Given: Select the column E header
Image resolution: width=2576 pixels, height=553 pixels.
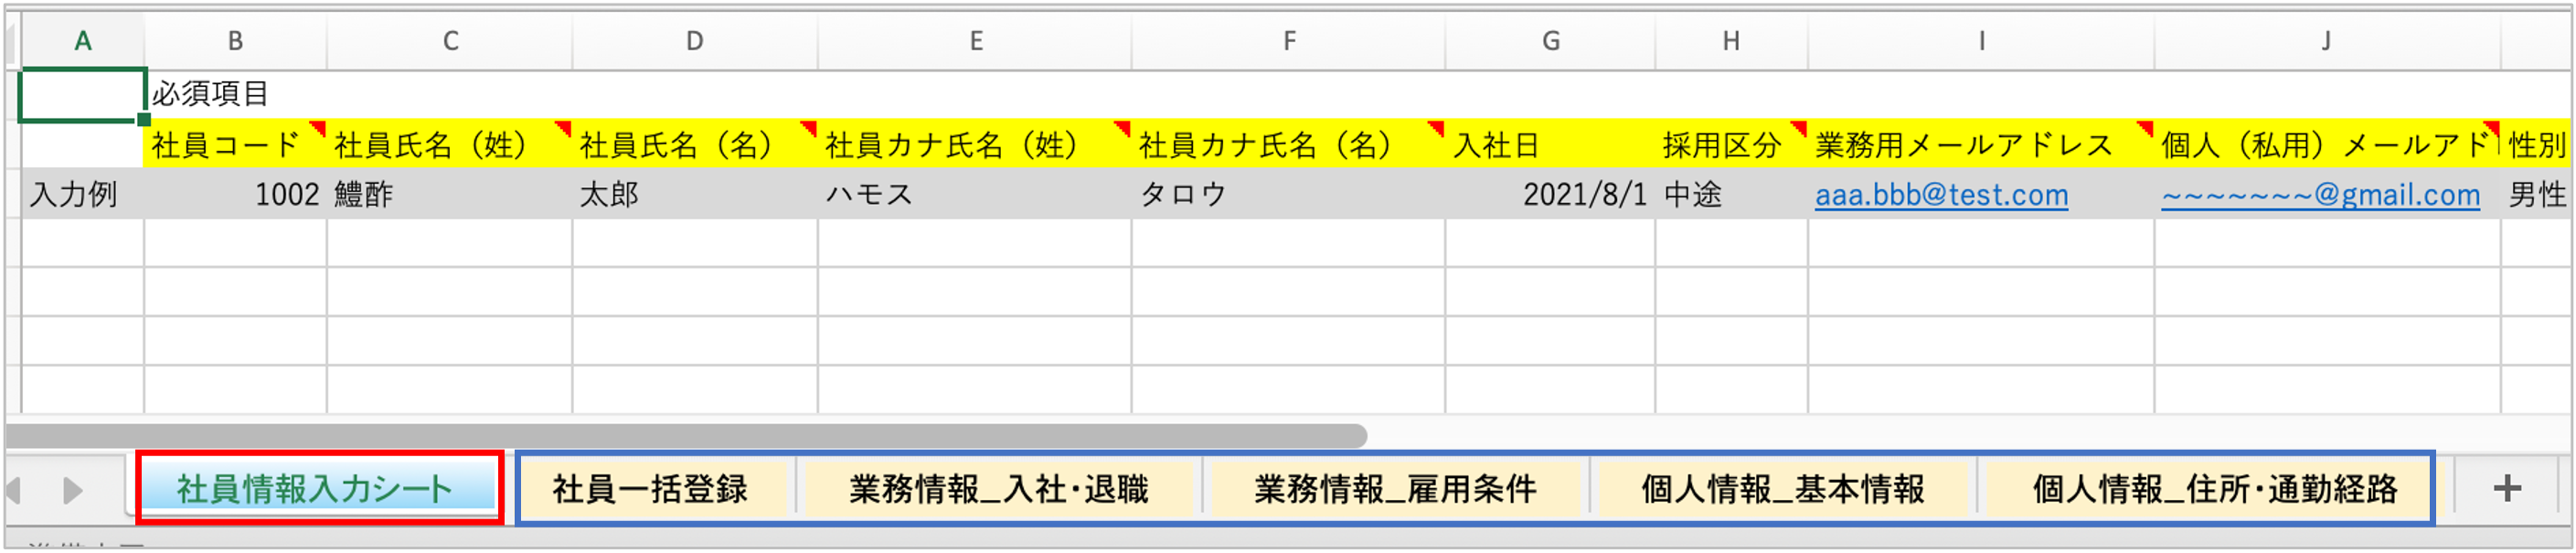Looking at the screenshot, I should [x=975, y=41].
